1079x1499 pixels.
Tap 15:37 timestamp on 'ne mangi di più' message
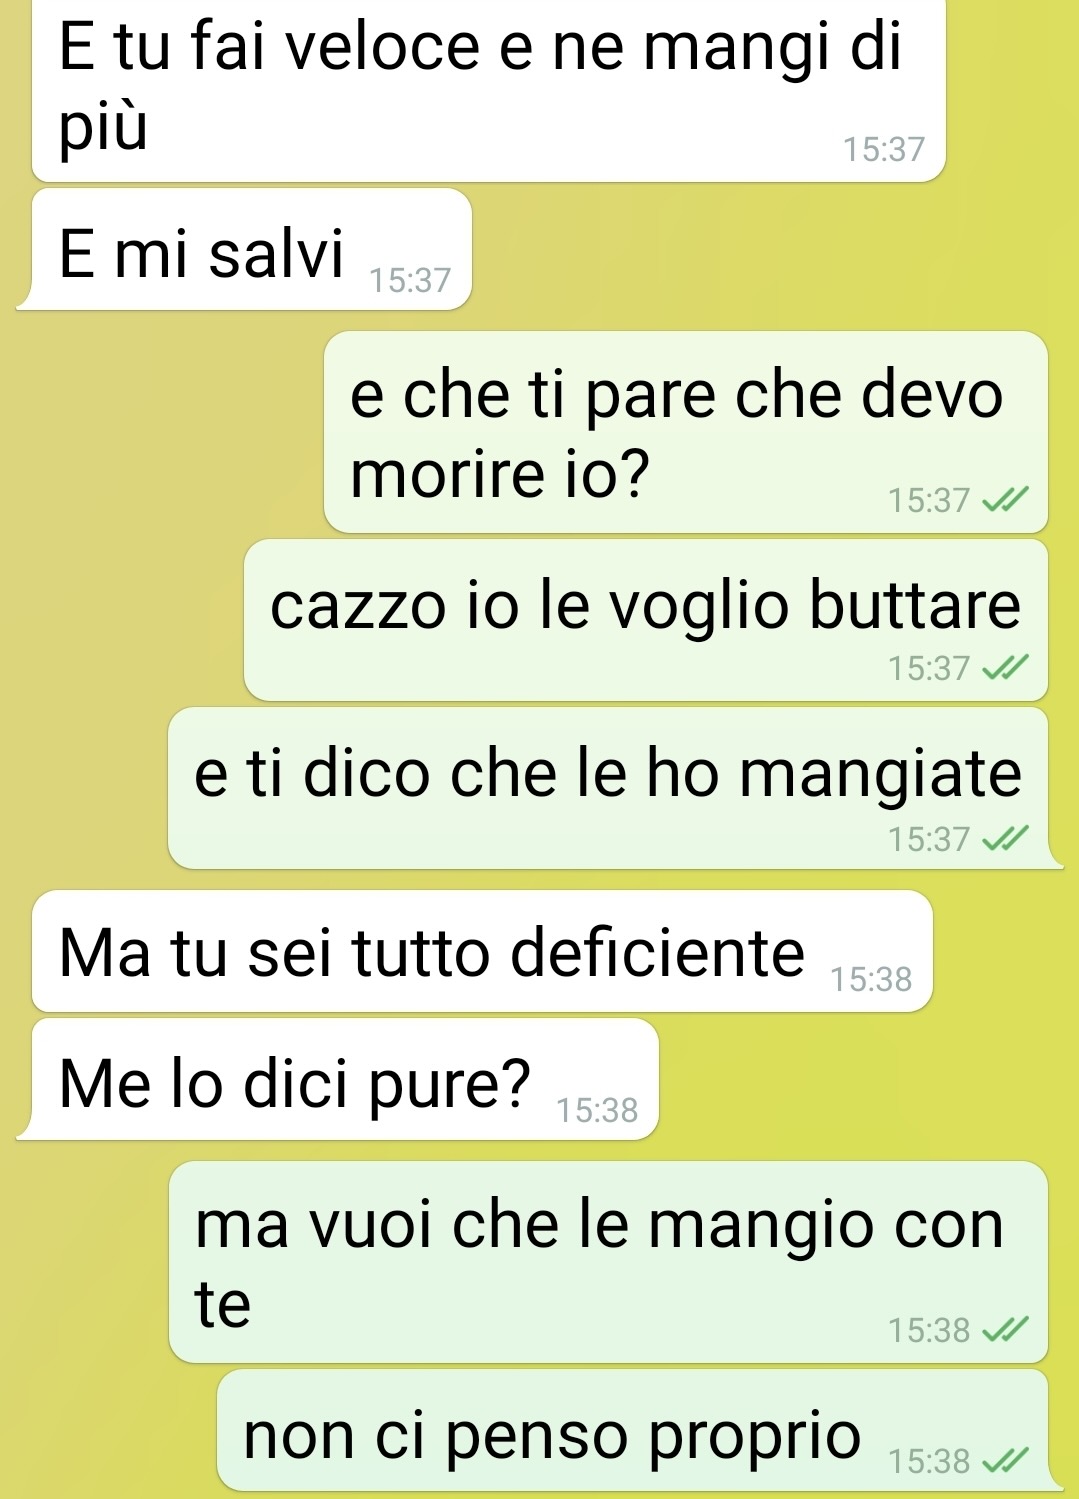pyautogui.click(x=884, y=149)
